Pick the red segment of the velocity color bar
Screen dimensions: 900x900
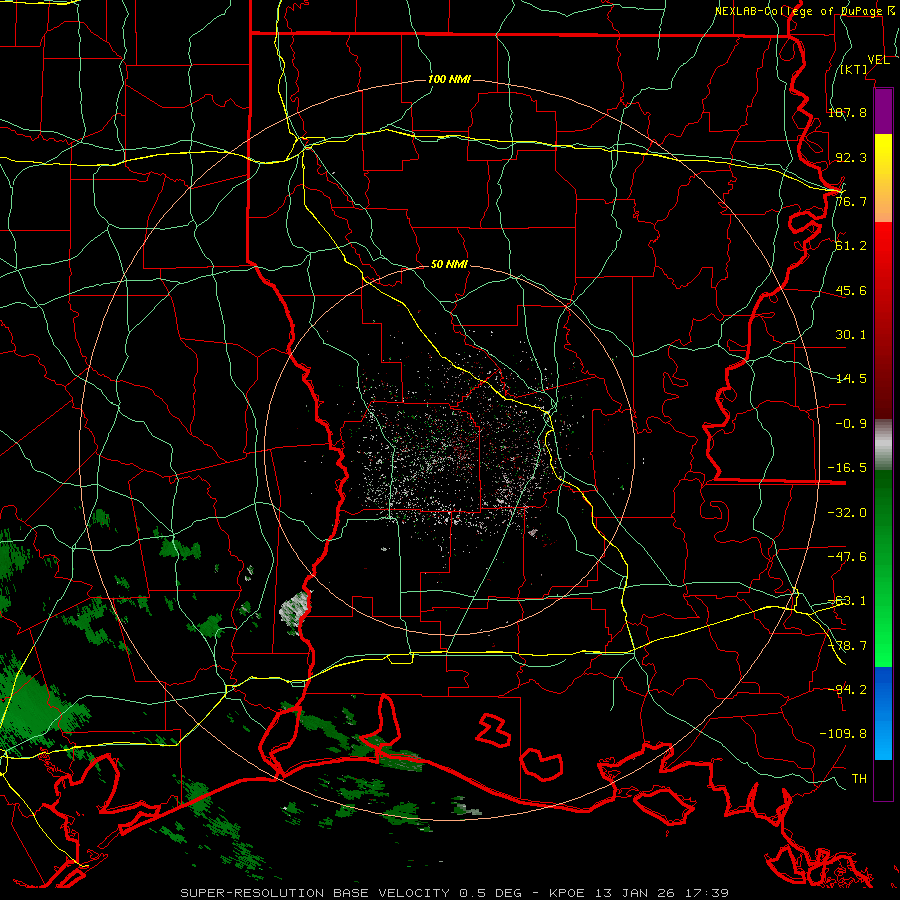(883, 320)
